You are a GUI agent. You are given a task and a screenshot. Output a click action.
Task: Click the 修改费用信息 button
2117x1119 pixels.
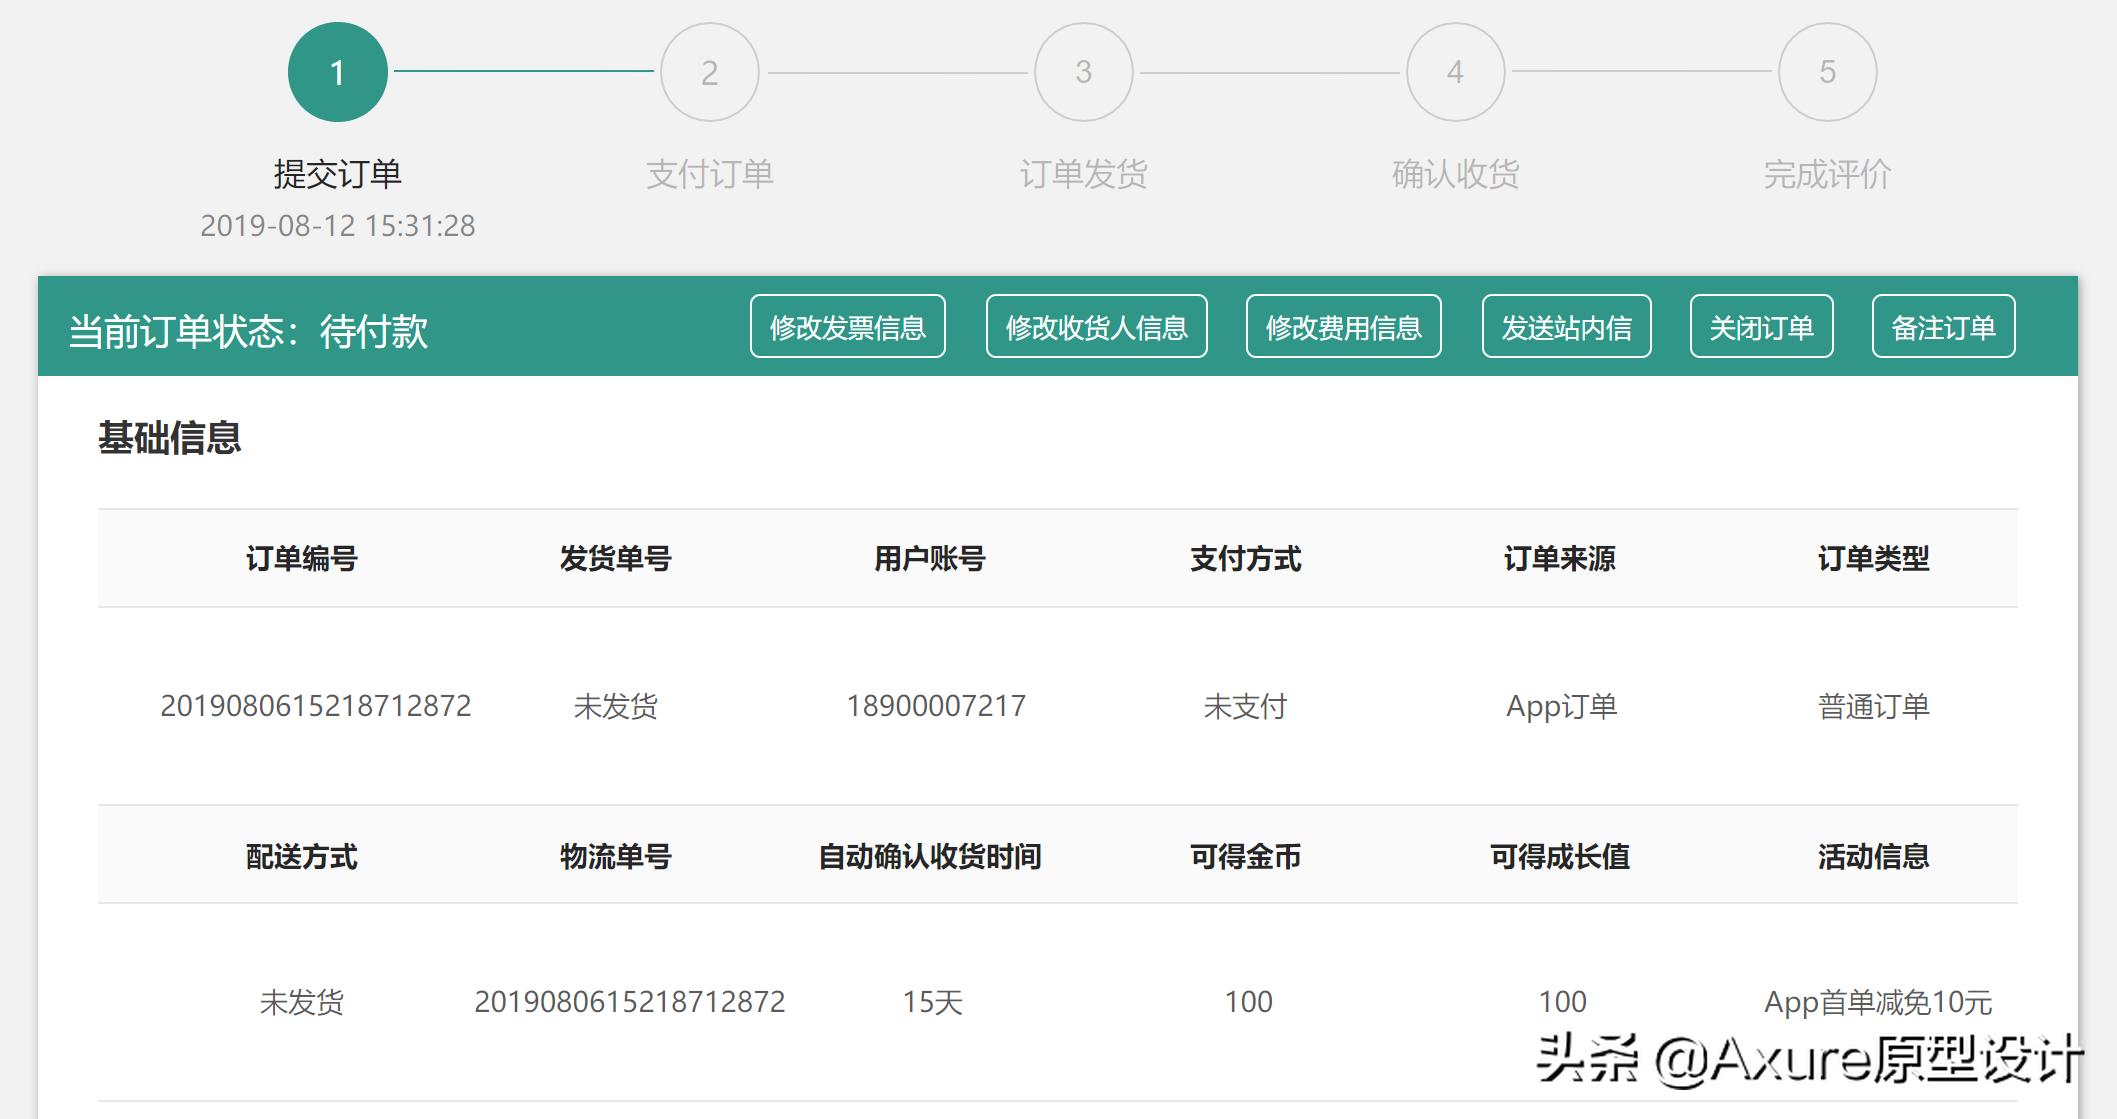coord(1344,325)
